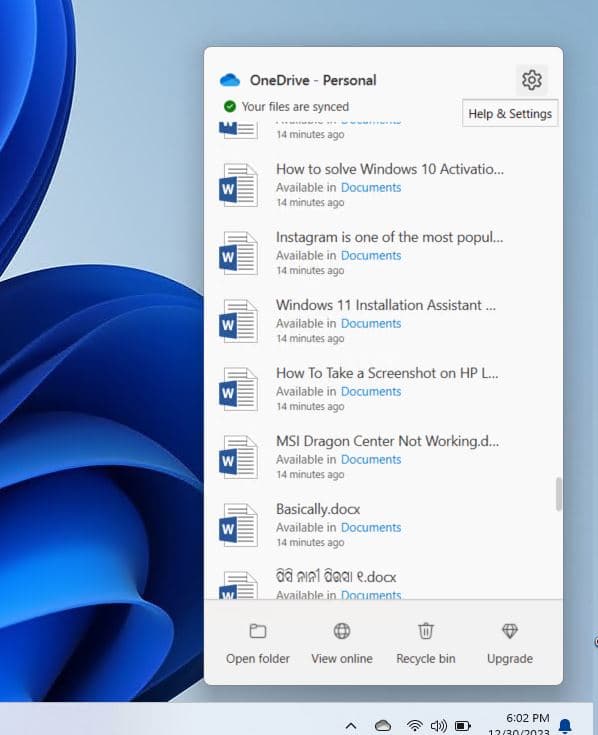Open Wi-Fi network icon in taskbar

(414, 726)
